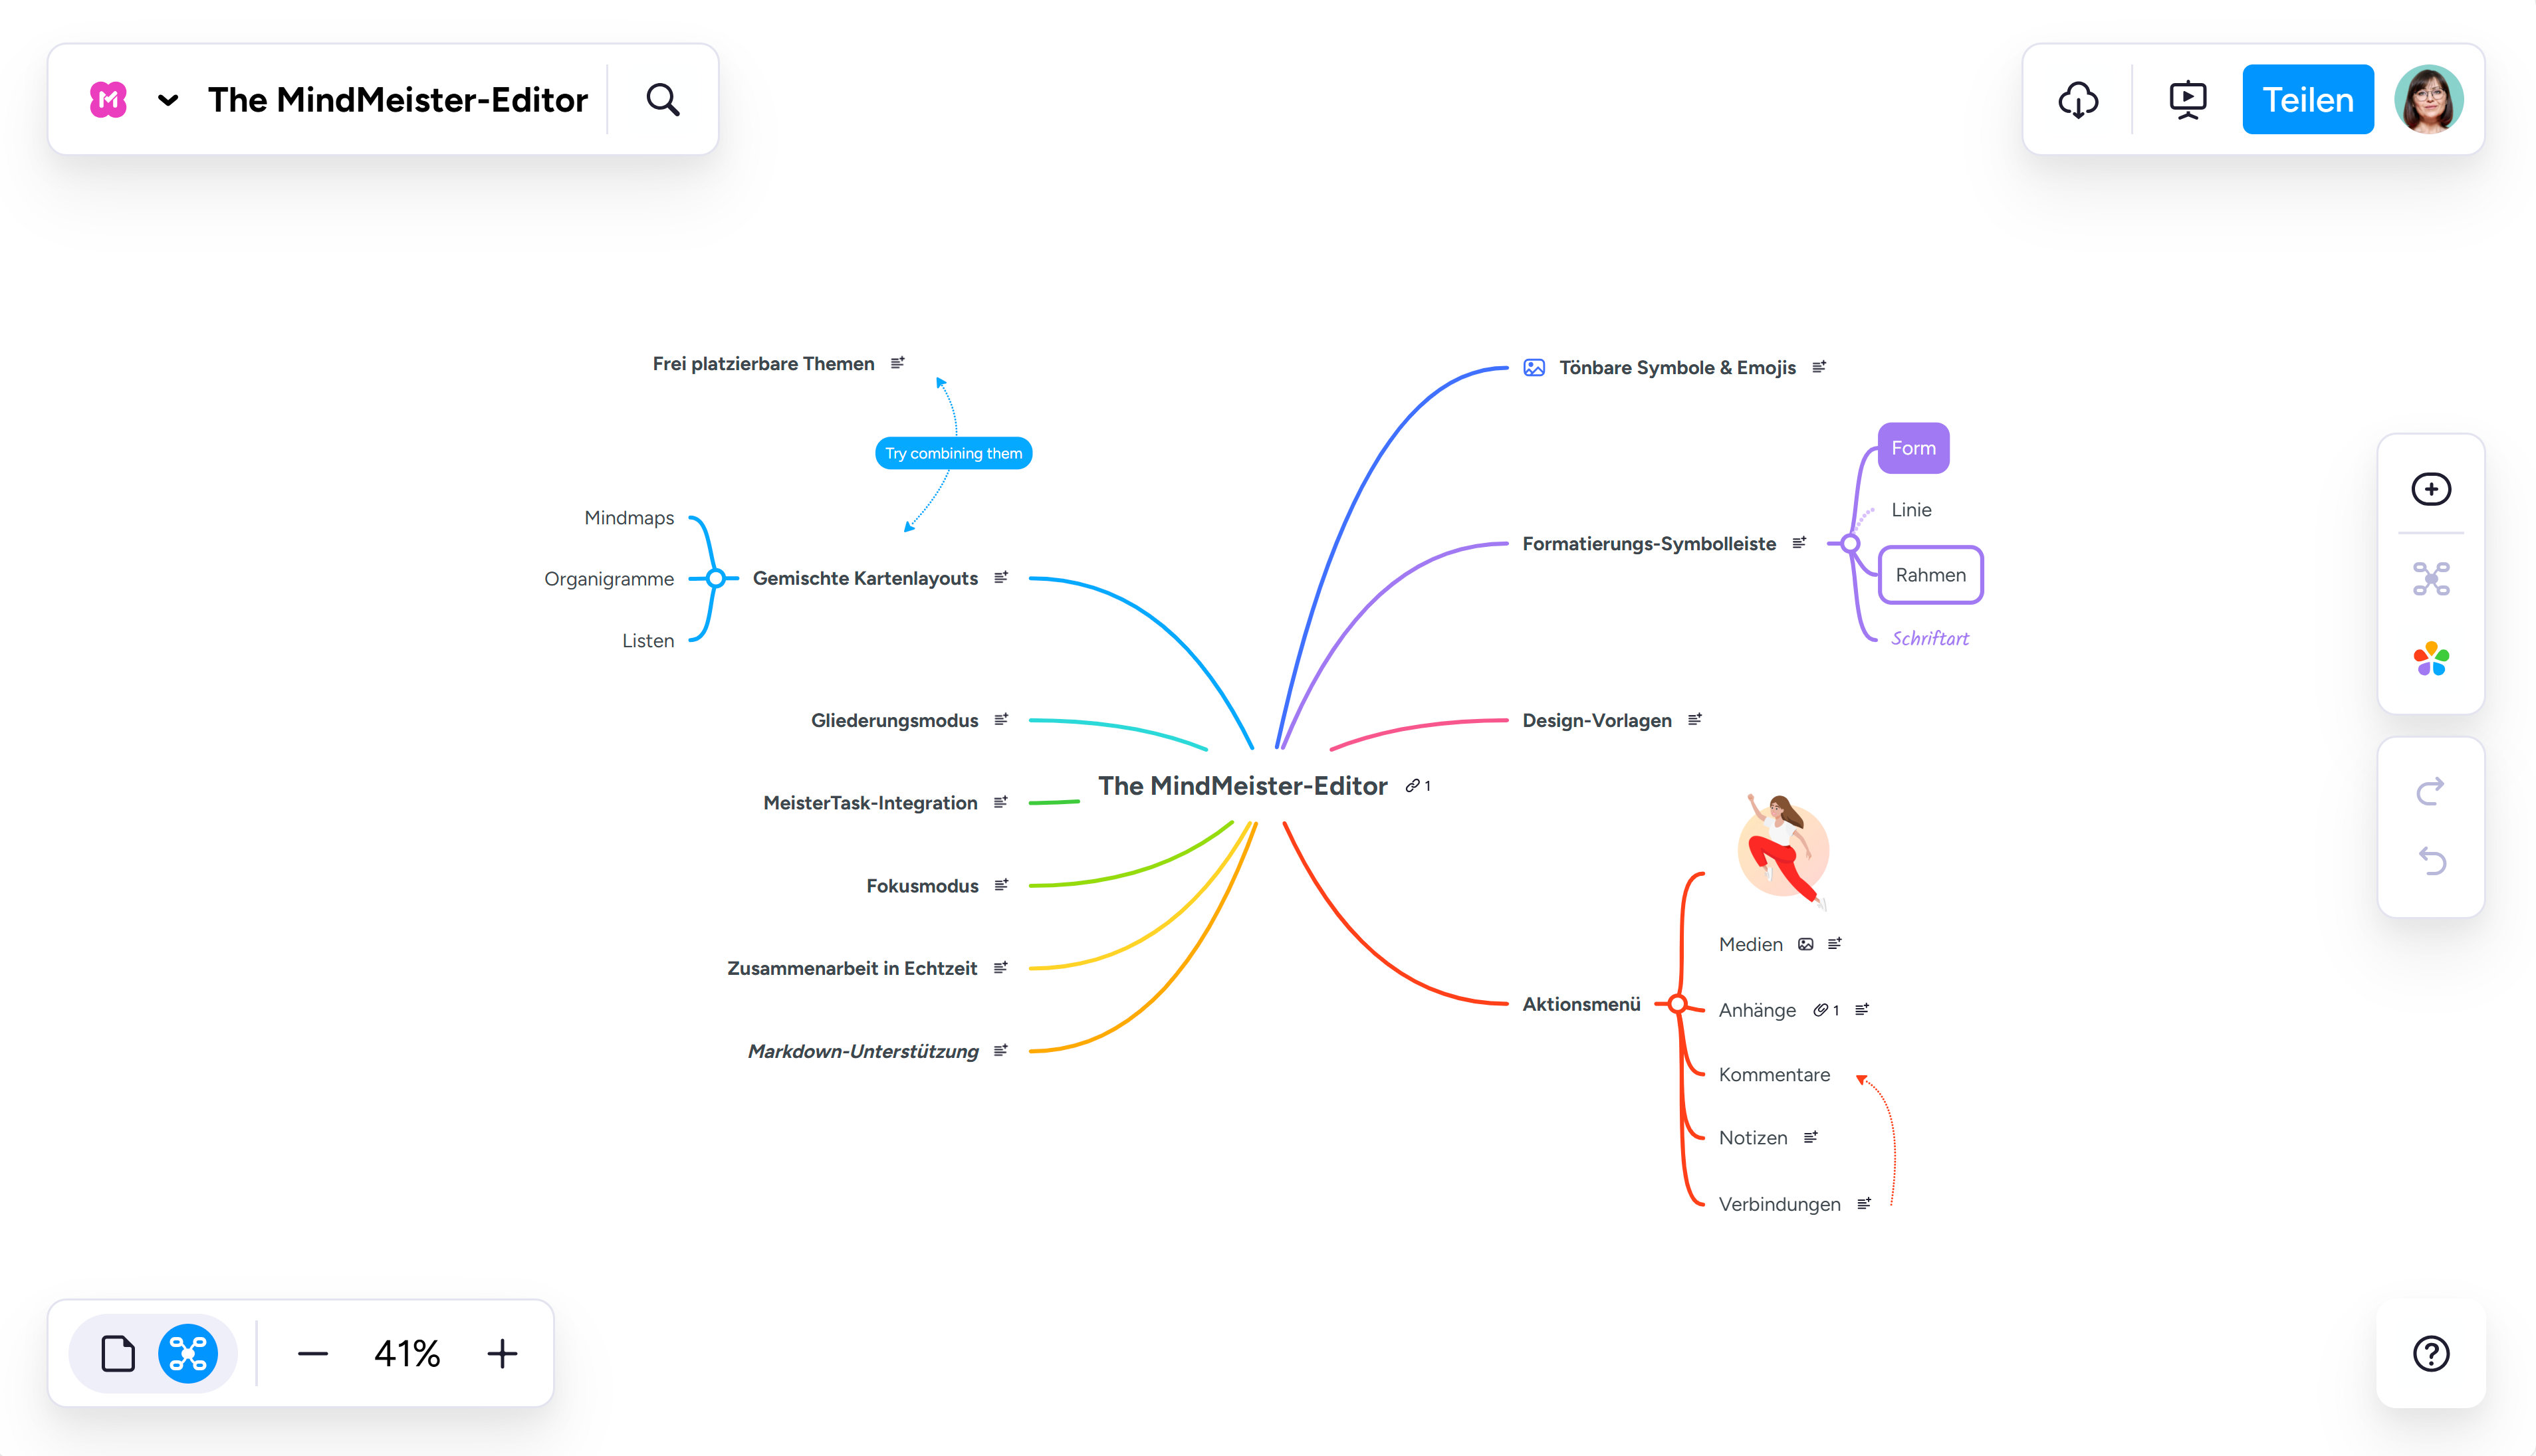Select the Mindmaps subtopic
Image resolution: width=2536 pixels, height=1456 pixels.
pos(629,518)
